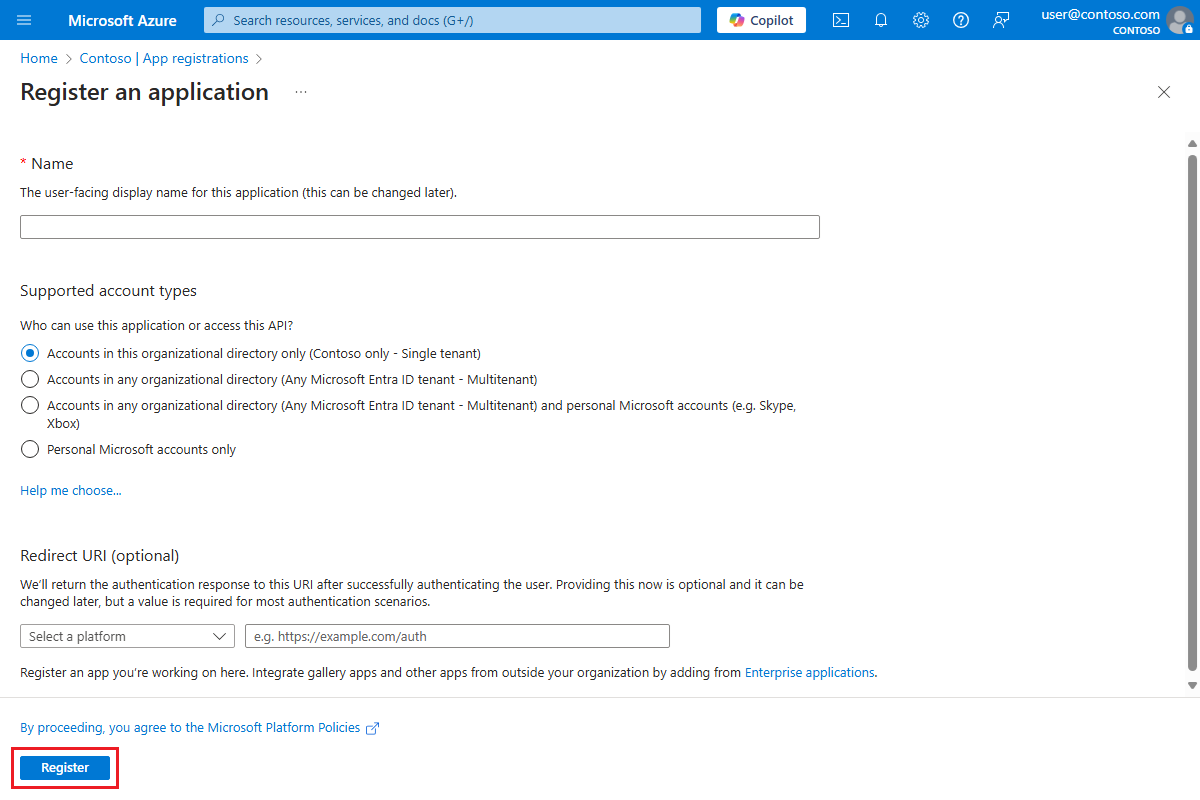Open the Feedback icon in the header

[1001, 20]
